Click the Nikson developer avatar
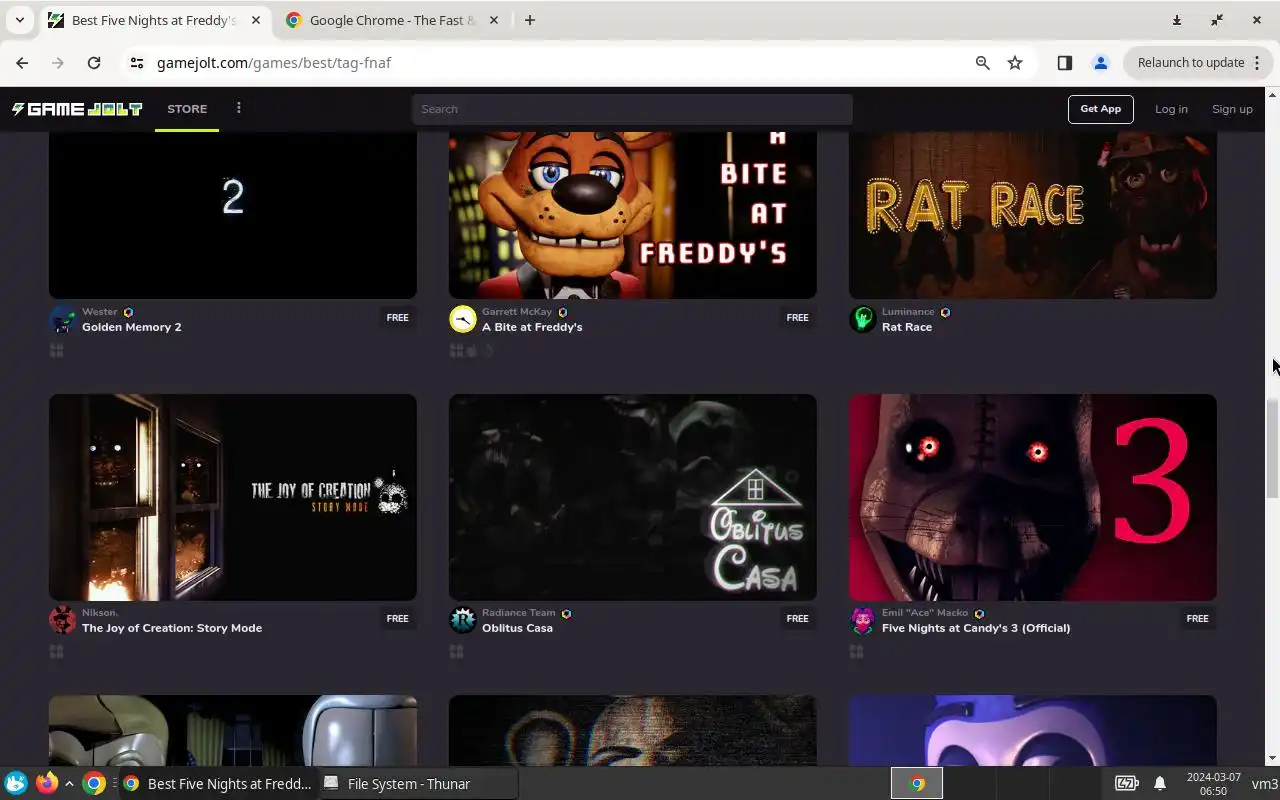The width and height of the screenshot is (1280, 800). [x=63, y=620]
